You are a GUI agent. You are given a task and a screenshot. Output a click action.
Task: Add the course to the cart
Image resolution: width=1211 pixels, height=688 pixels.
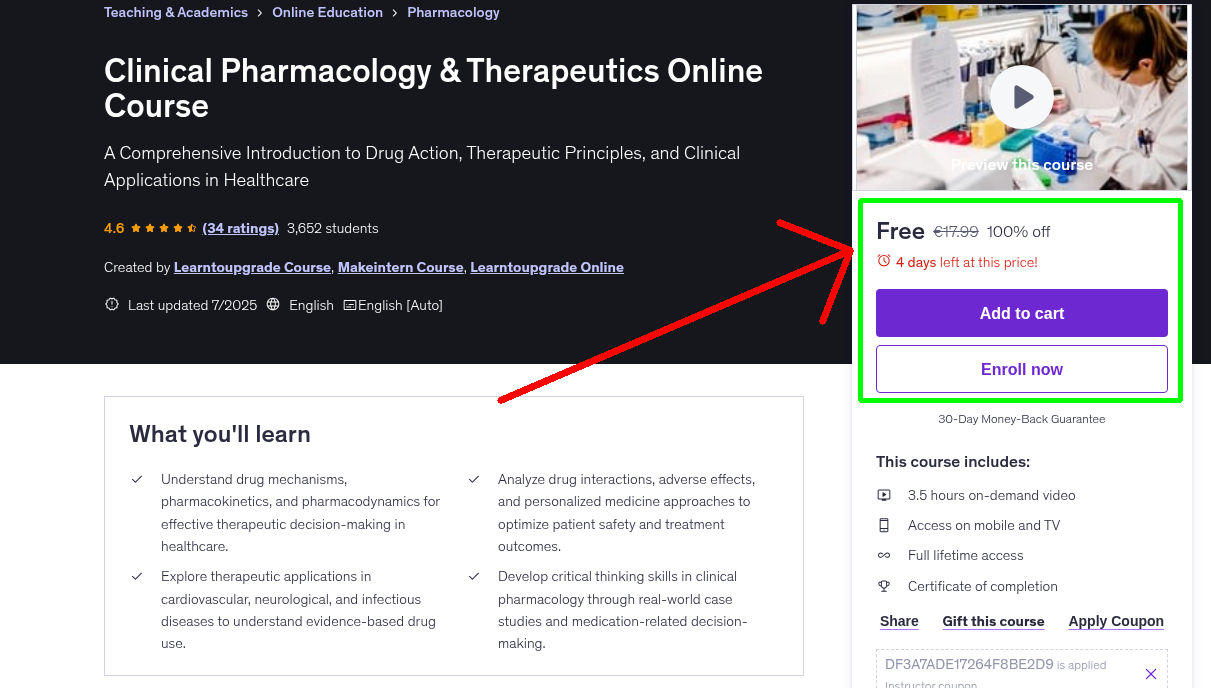[x=1021, y=313]
